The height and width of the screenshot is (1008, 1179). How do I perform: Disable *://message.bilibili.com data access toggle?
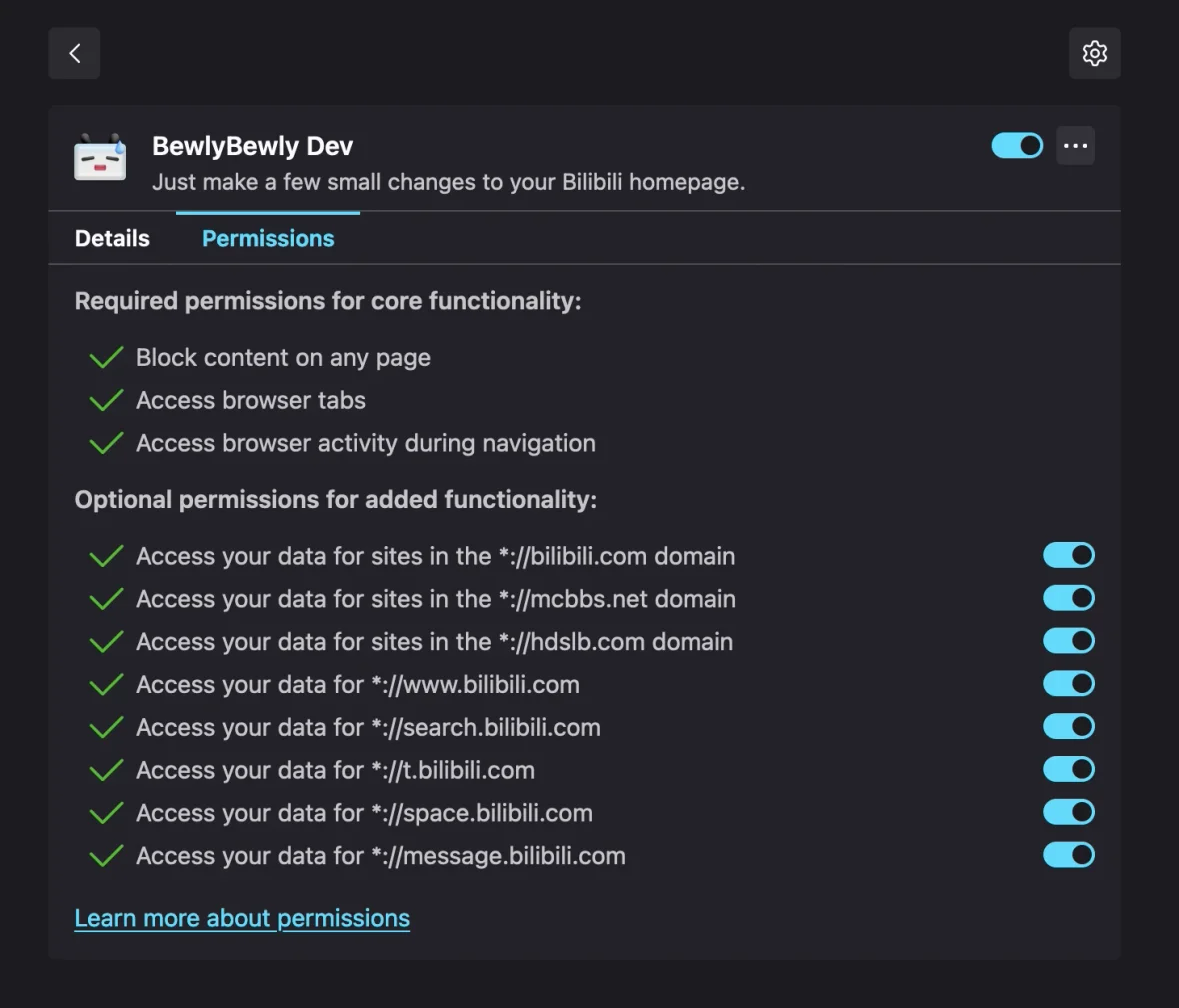click(x=1068, y=855)
